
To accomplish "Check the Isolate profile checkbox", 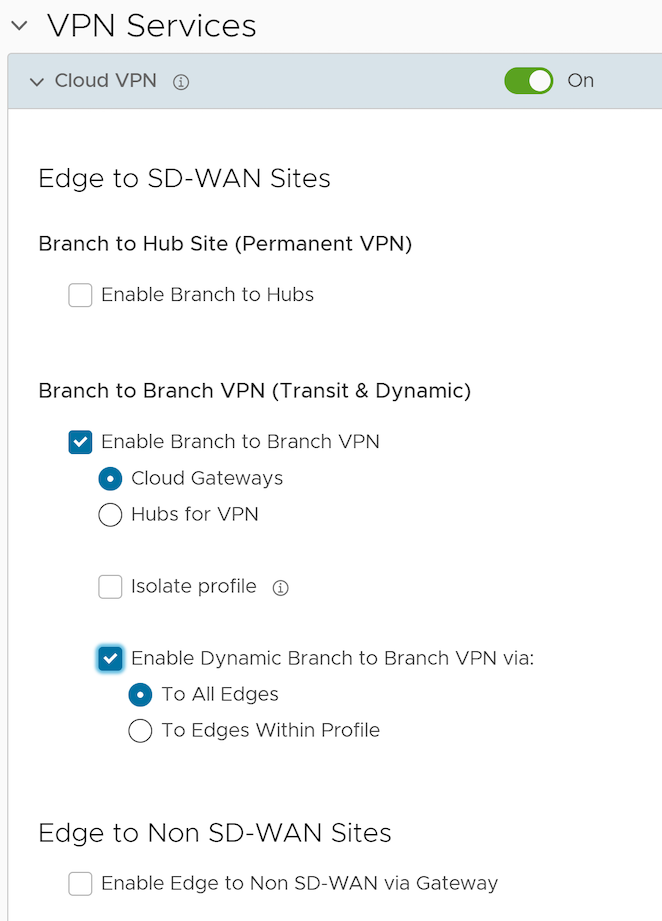I will (x=110, y=587).
